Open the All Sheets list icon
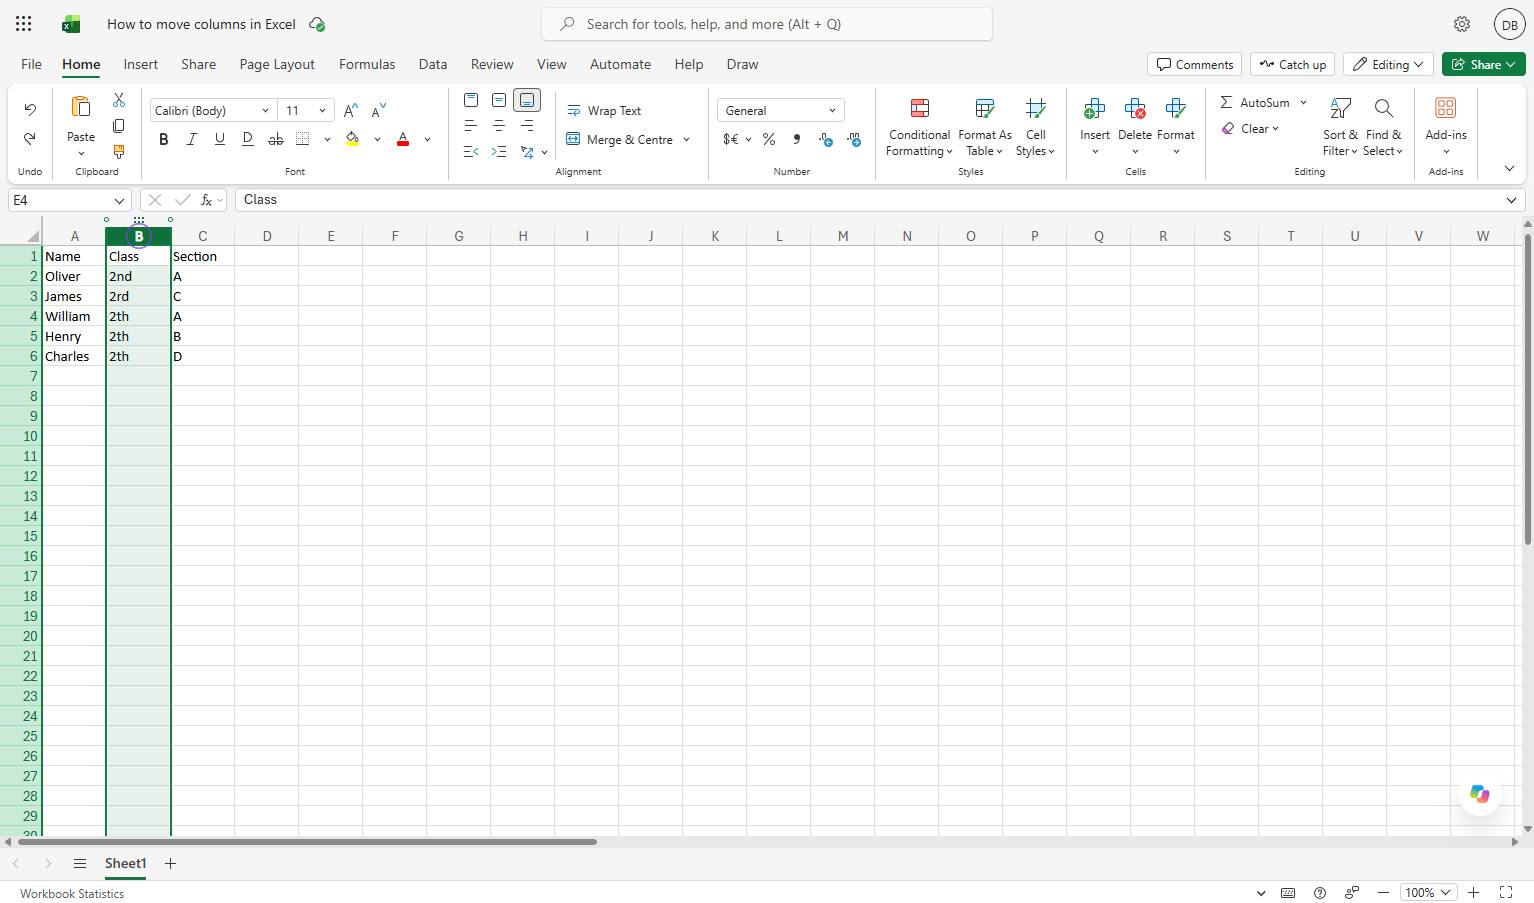 point(80,863)
